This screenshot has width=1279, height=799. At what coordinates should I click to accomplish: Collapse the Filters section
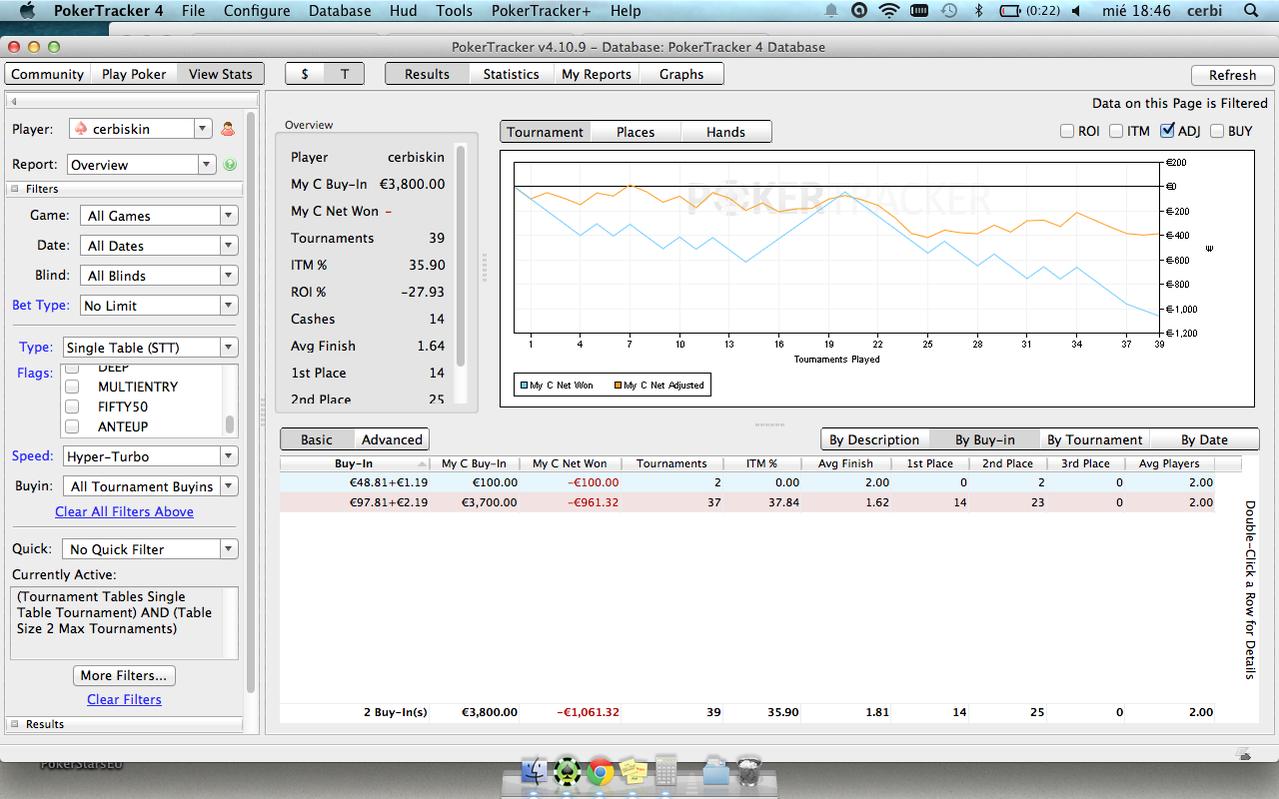coord(16,189)
